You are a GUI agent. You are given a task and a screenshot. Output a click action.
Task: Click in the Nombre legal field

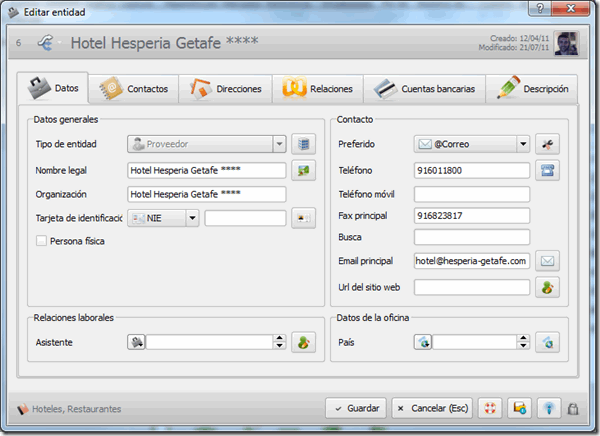coord(207,170)
